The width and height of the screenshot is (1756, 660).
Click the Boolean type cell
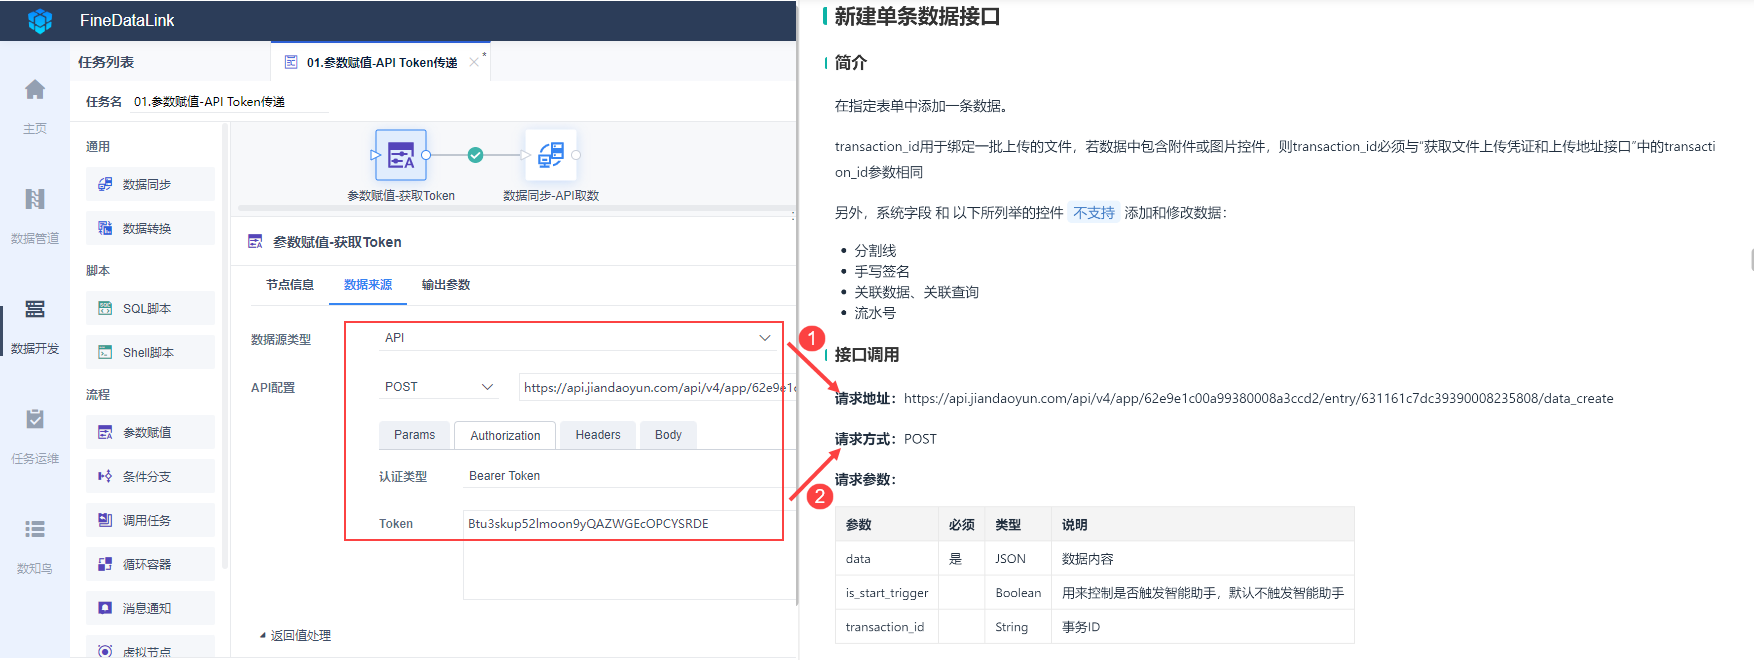1018,593
